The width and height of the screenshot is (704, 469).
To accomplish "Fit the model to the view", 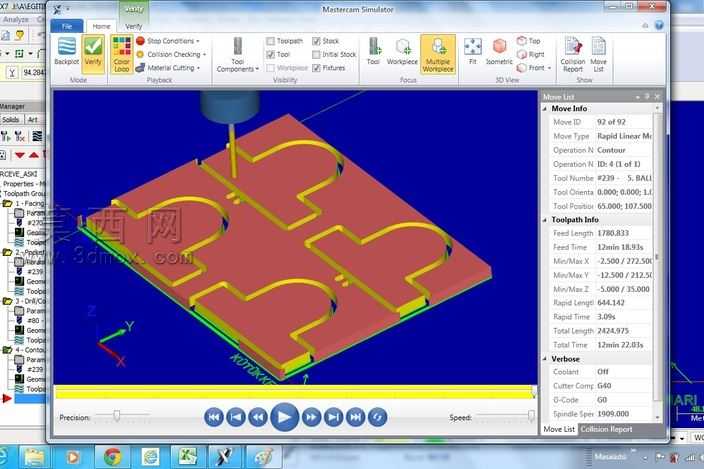I will click(x=473, y=51).
